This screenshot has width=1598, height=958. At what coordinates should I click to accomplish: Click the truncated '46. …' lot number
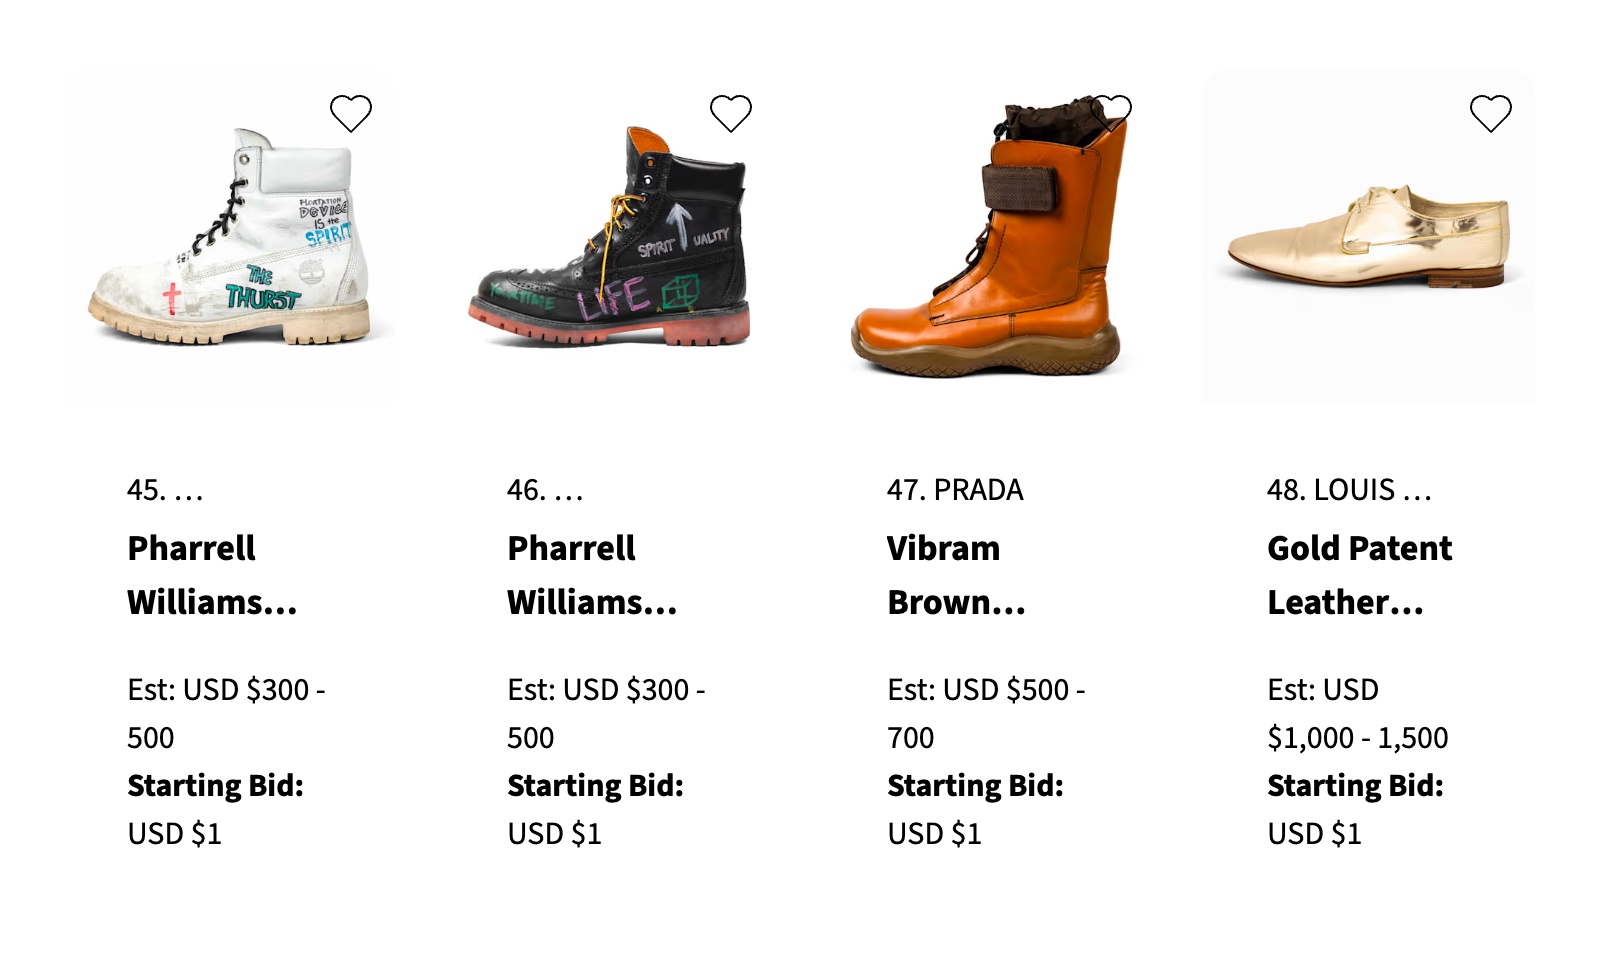click(x=545, y=490)
